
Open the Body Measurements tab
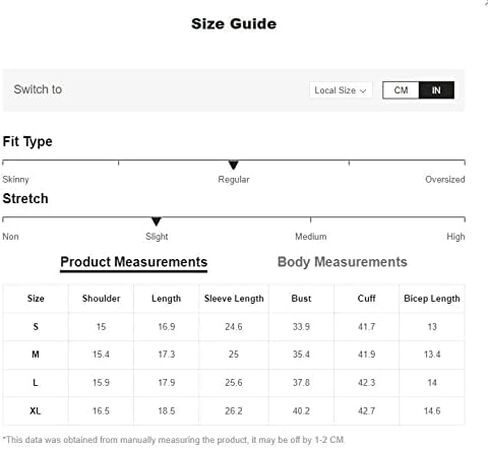click(x=342, y=262)
